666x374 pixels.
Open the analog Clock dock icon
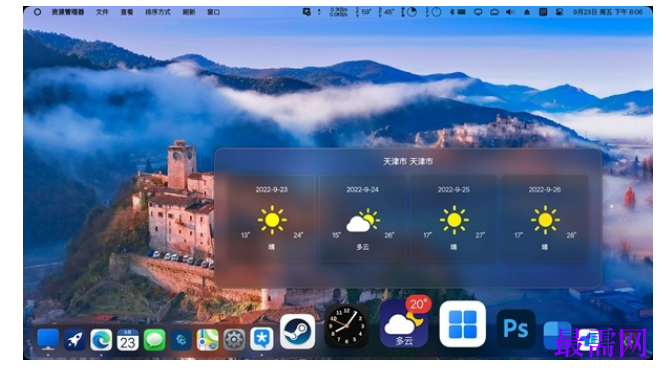click(347, 326)
